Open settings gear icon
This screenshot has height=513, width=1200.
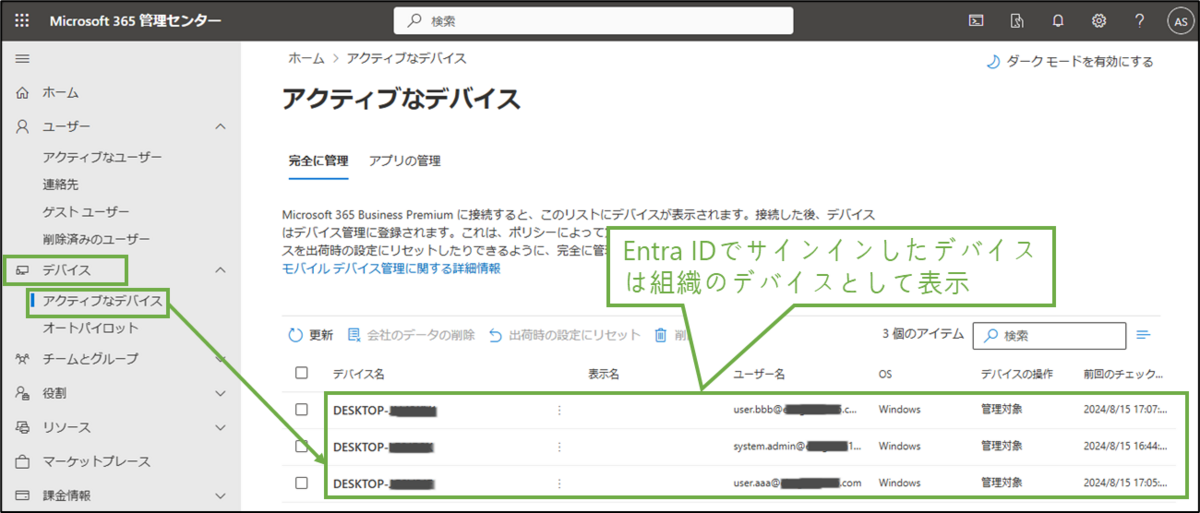[1099, 20]
